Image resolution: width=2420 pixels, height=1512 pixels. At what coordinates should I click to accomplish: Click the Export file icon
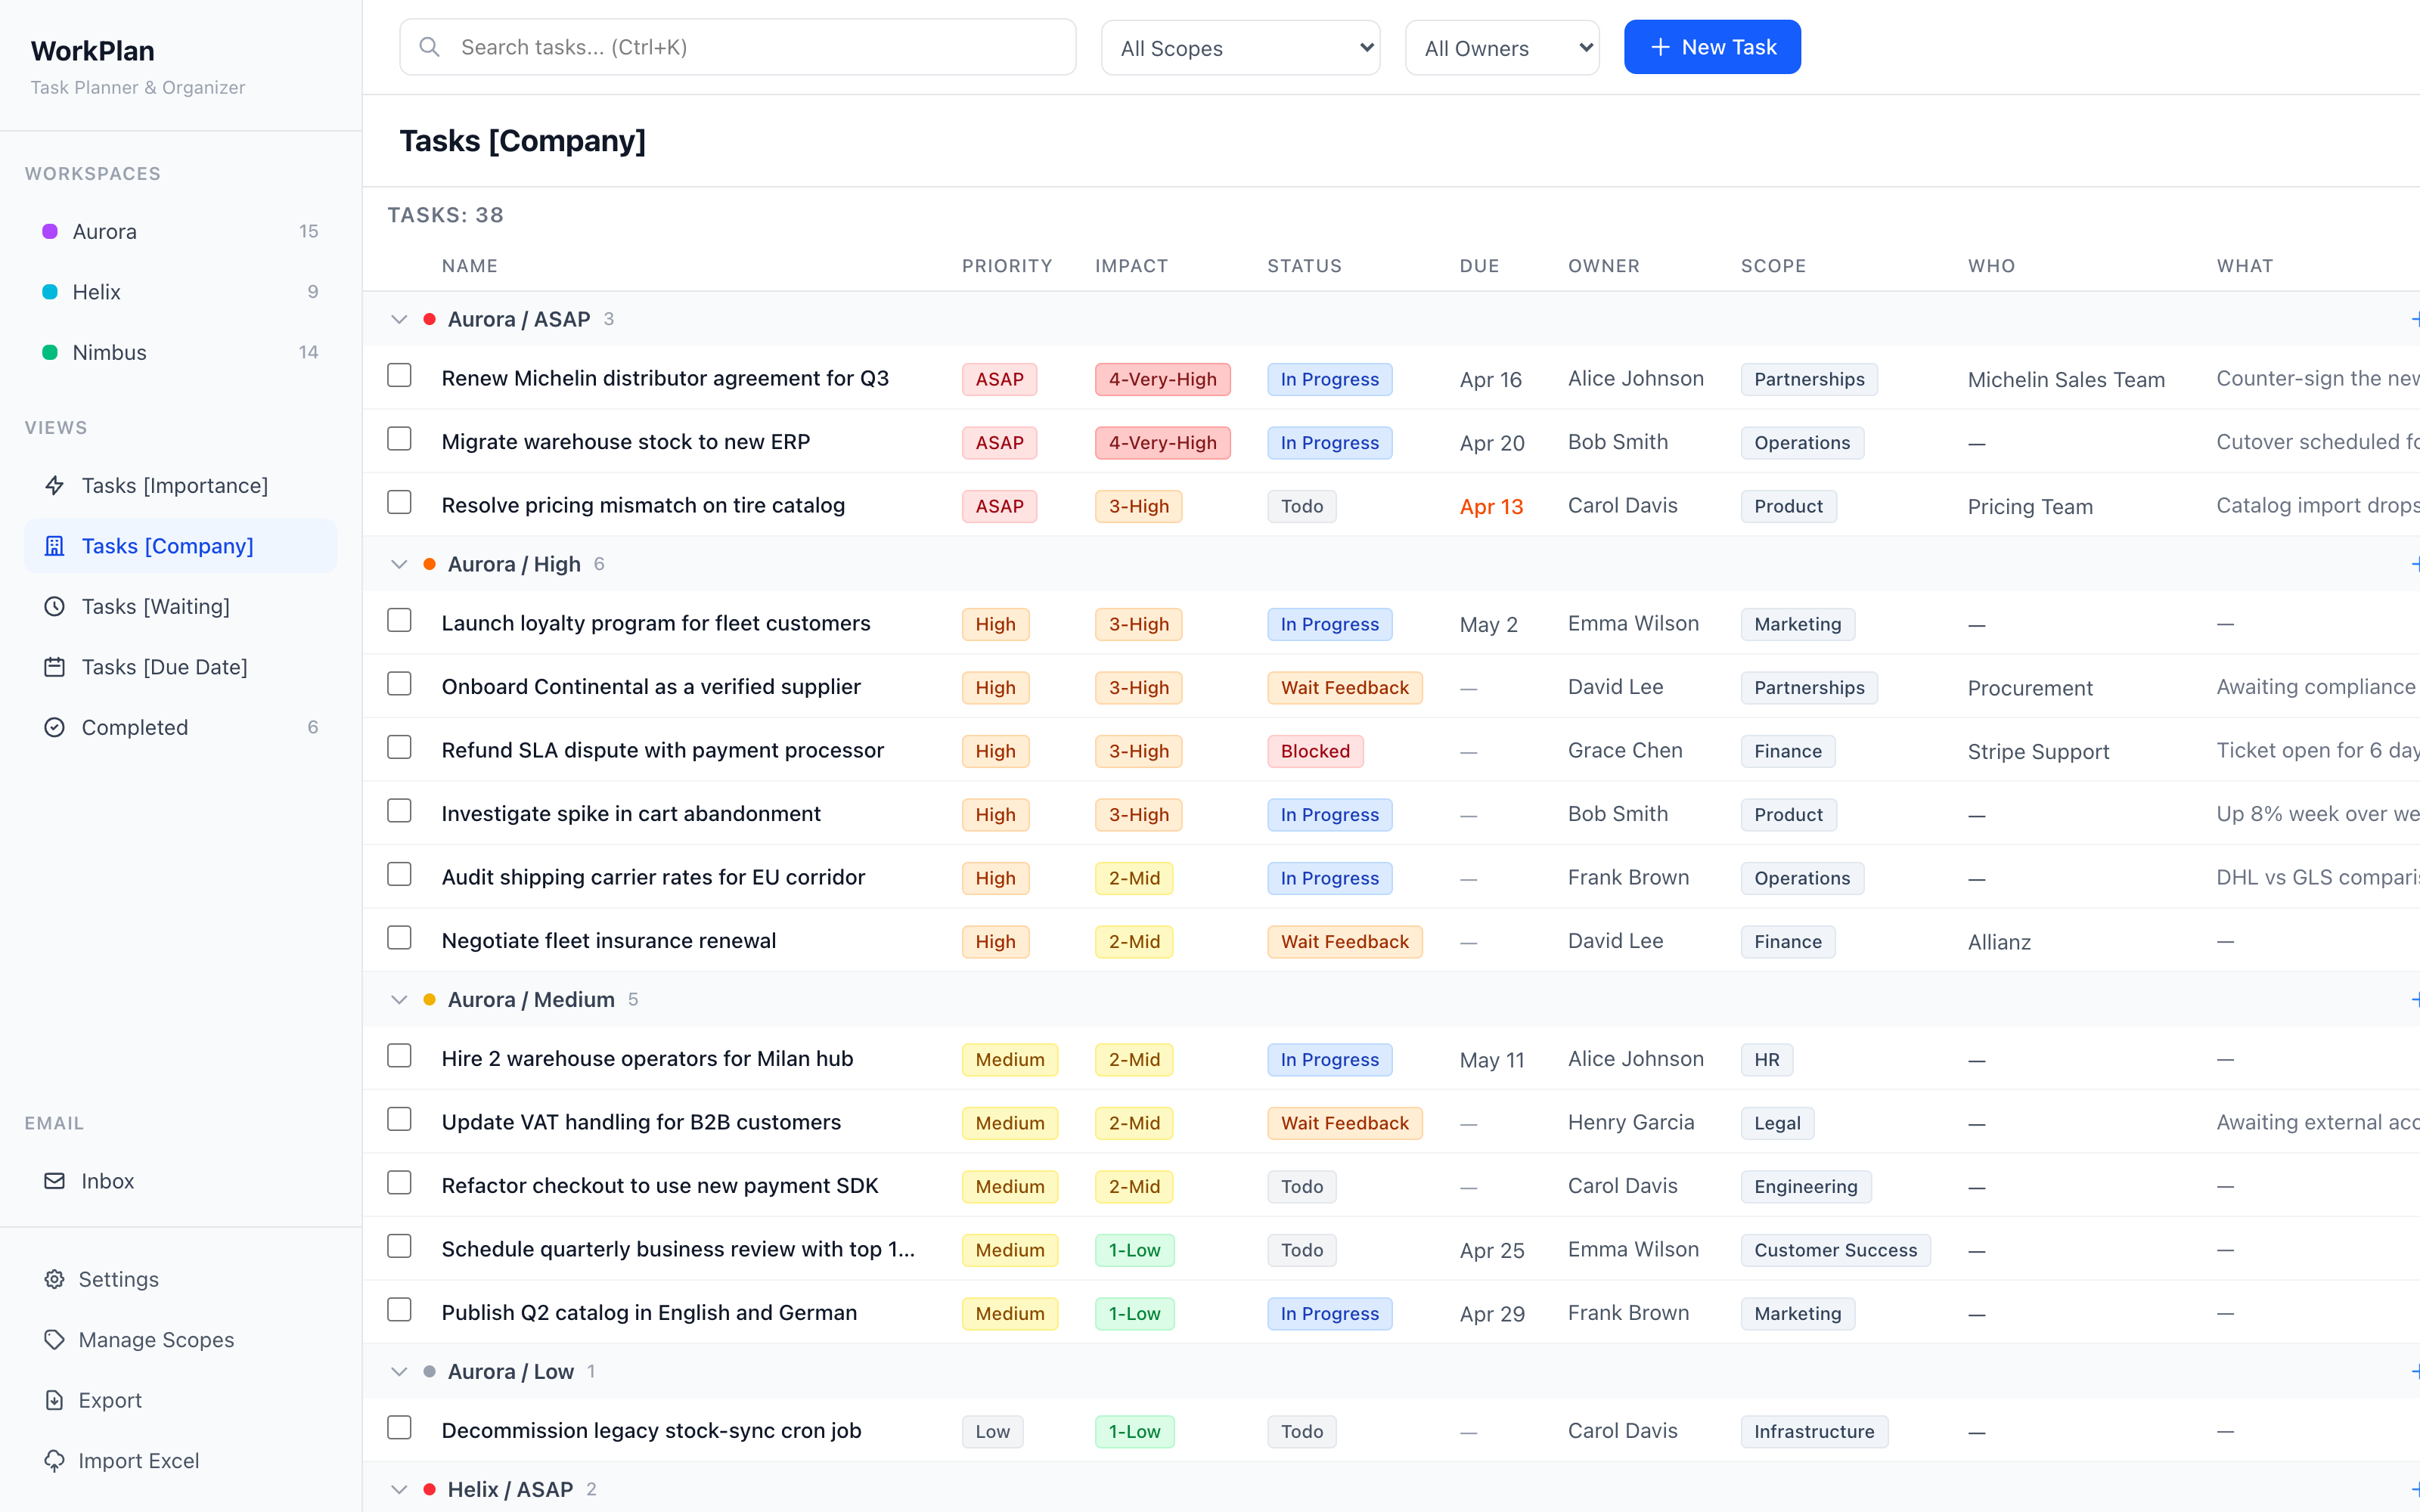click(x=55, y=1400)
